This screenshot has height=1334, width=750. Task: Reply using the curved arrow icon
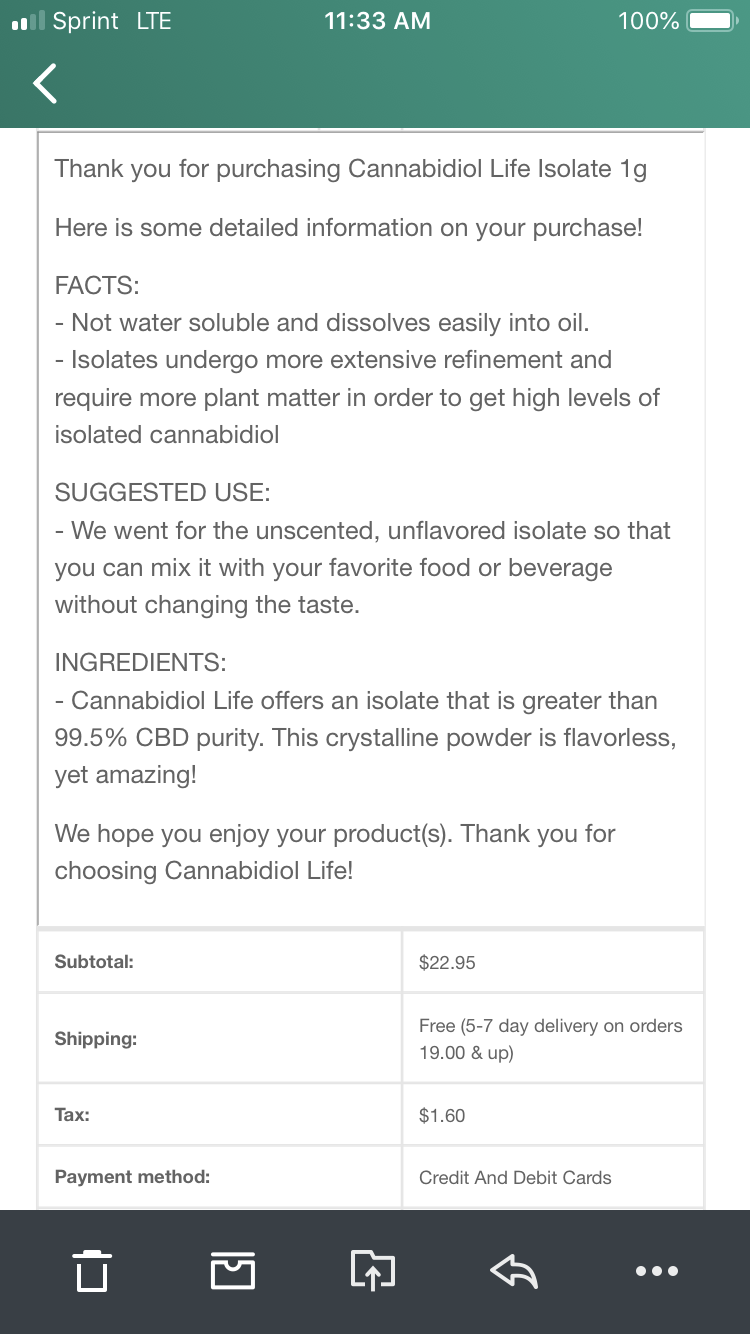point(515,1271)
